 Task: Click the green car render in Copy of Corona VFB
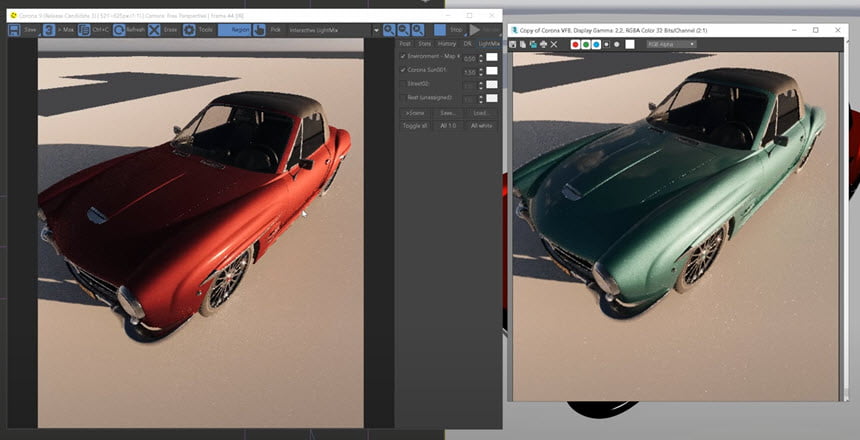pos(675,227)
